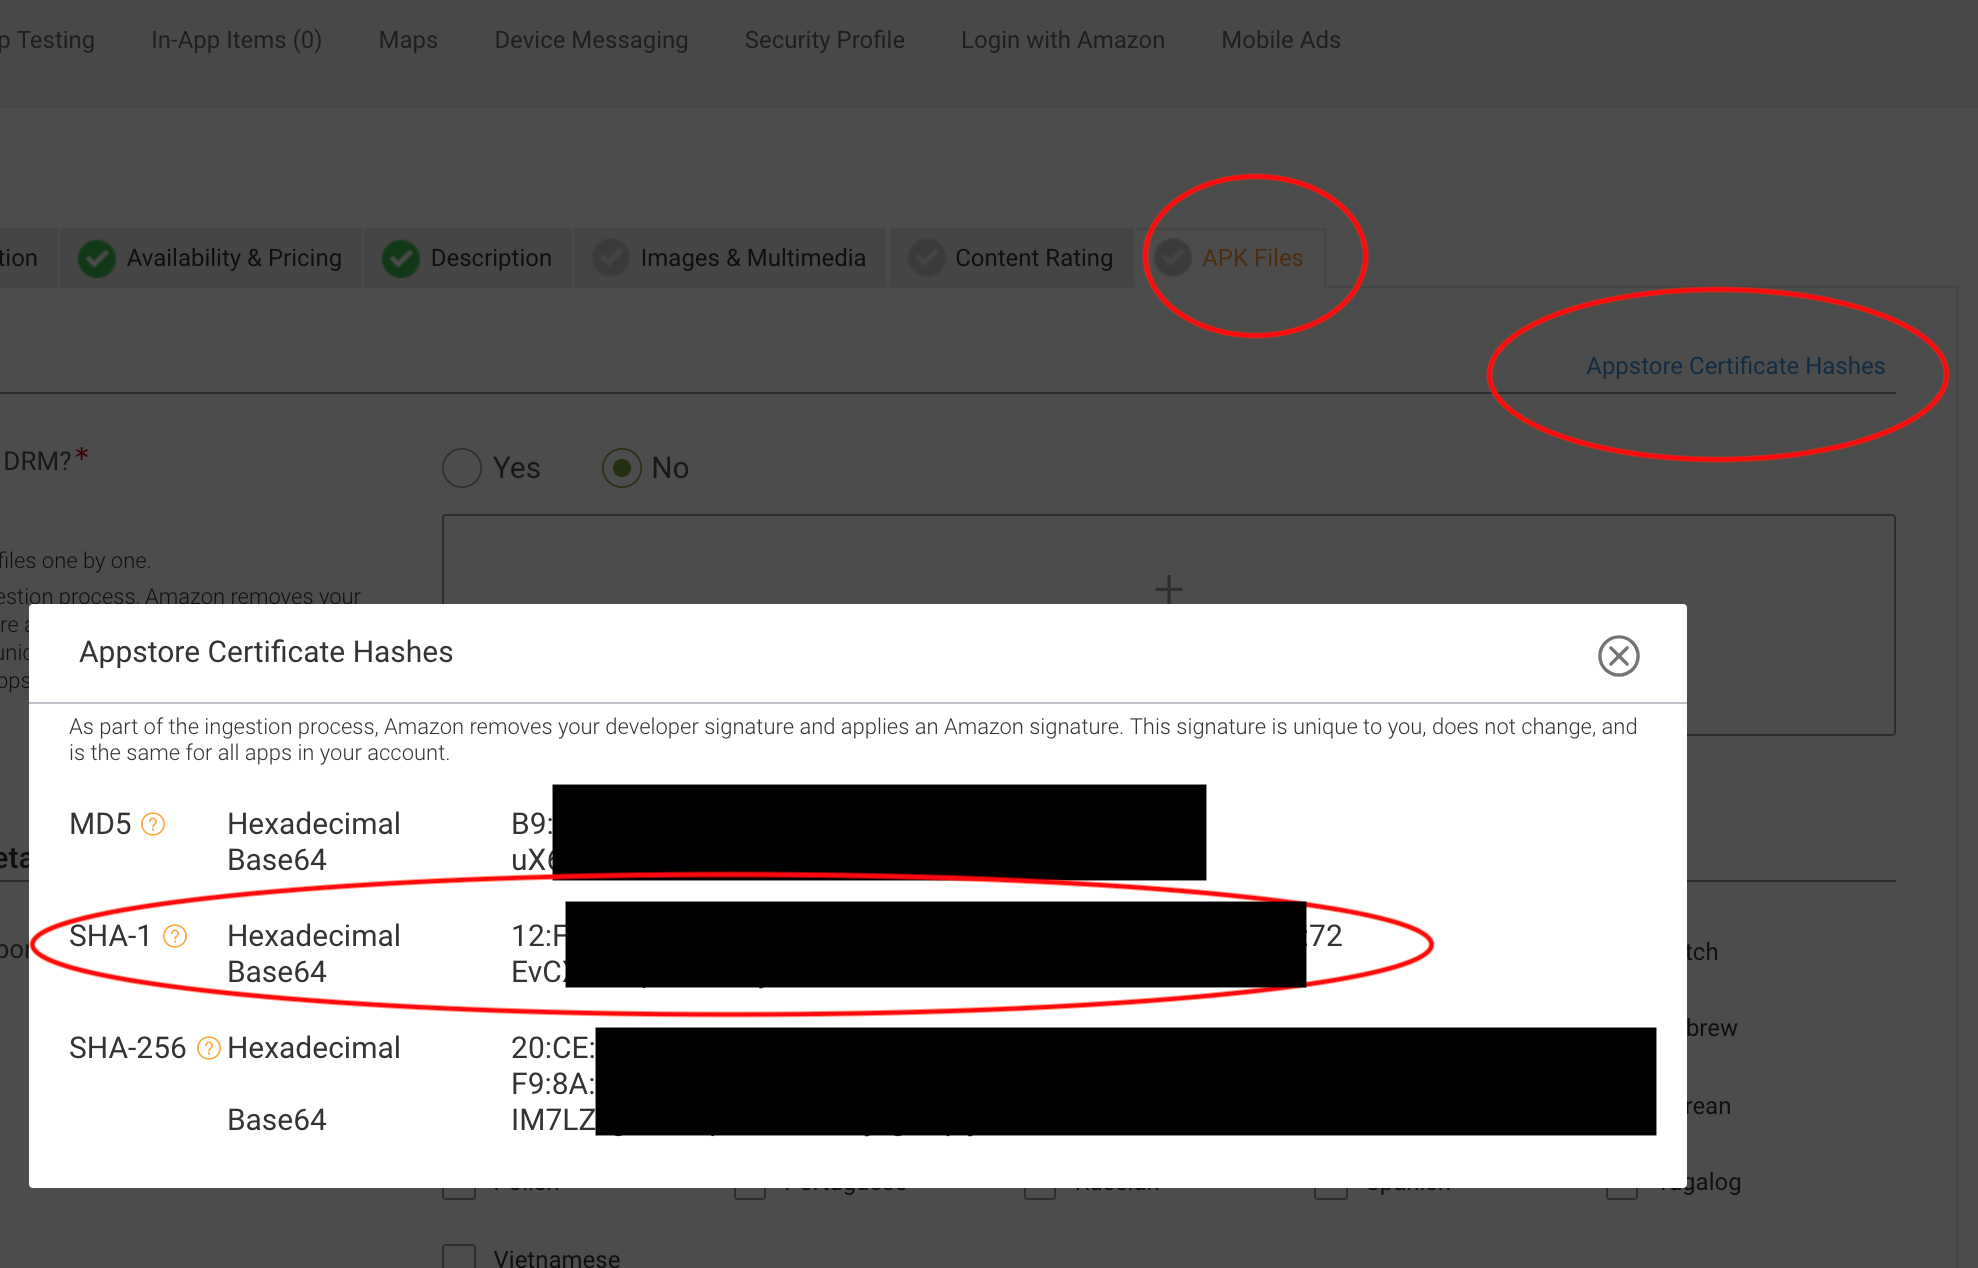Close the Appstore Certificate Hashes dialog
1978x1268 pixels.
point(1618,656)
